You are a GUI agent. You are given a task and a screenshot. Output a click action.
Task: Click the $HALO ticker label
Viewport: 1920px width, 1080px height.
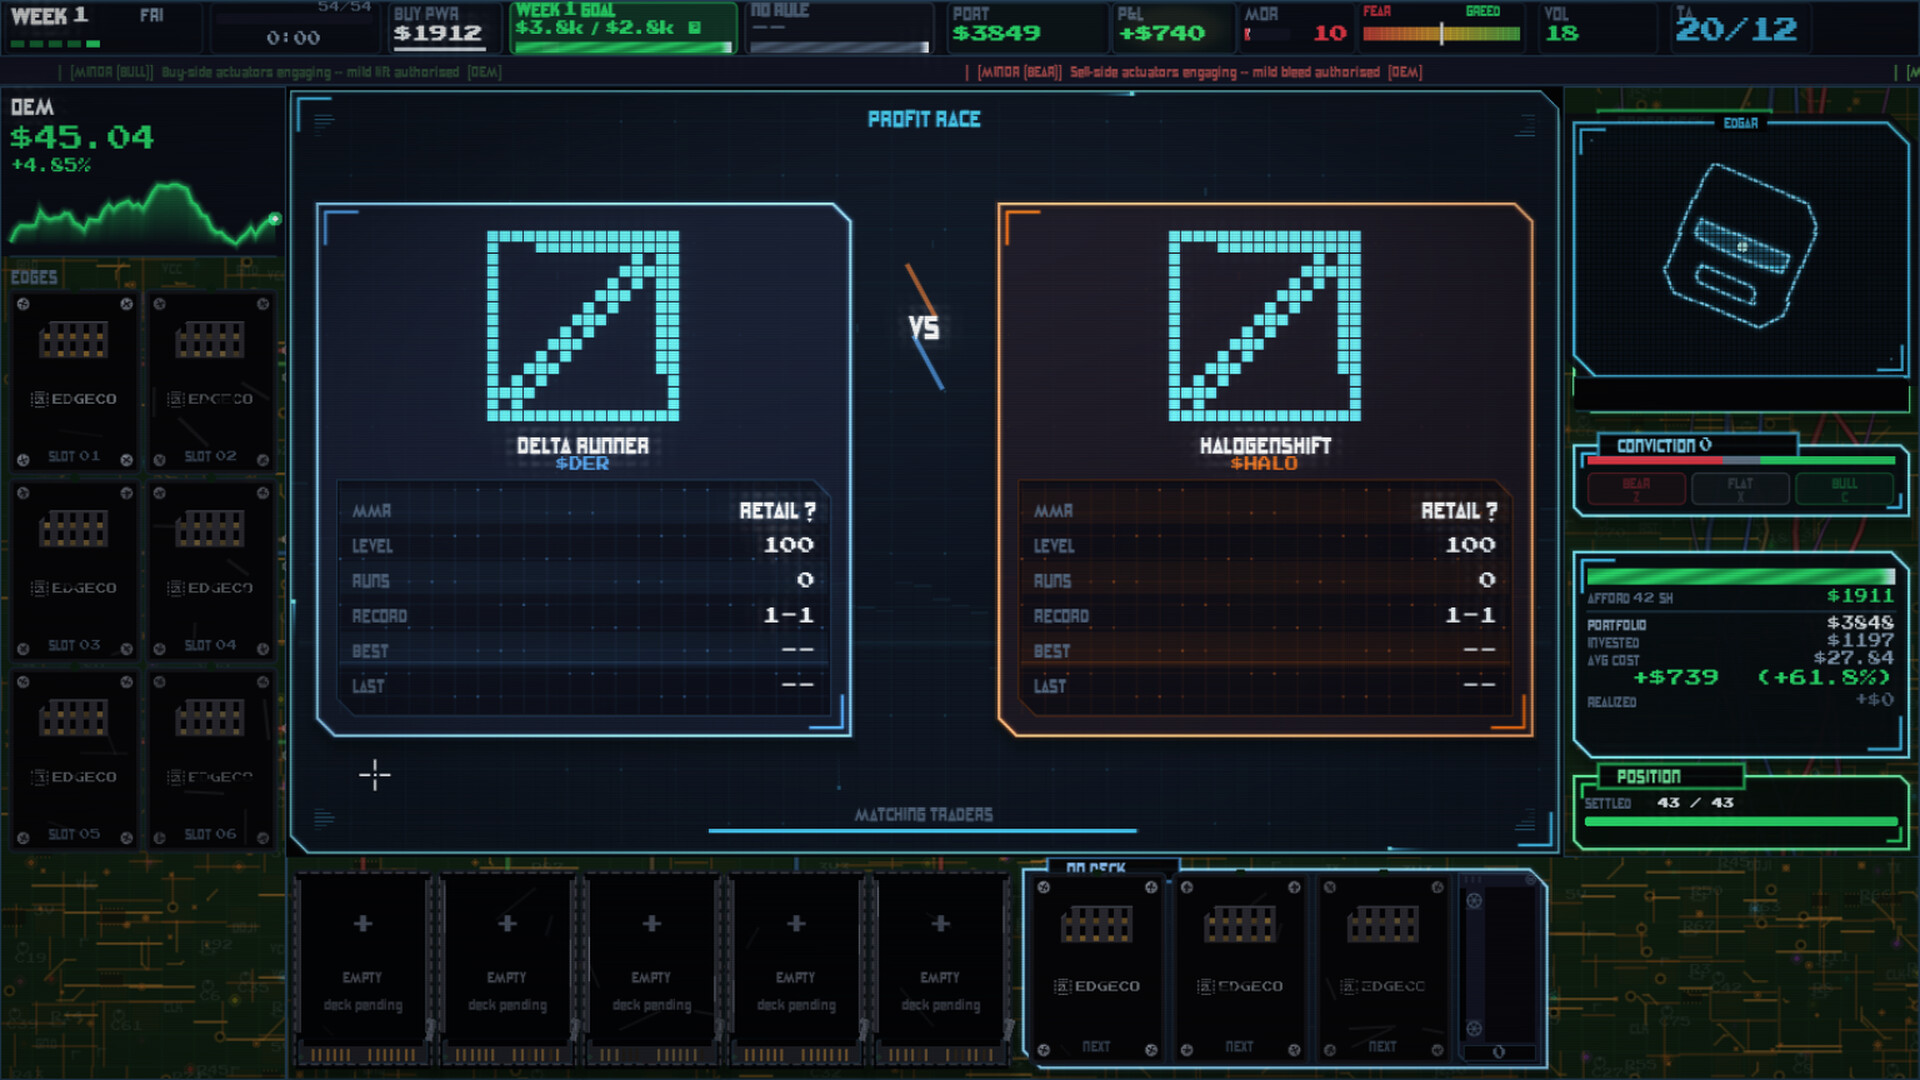coord(1264,464)
